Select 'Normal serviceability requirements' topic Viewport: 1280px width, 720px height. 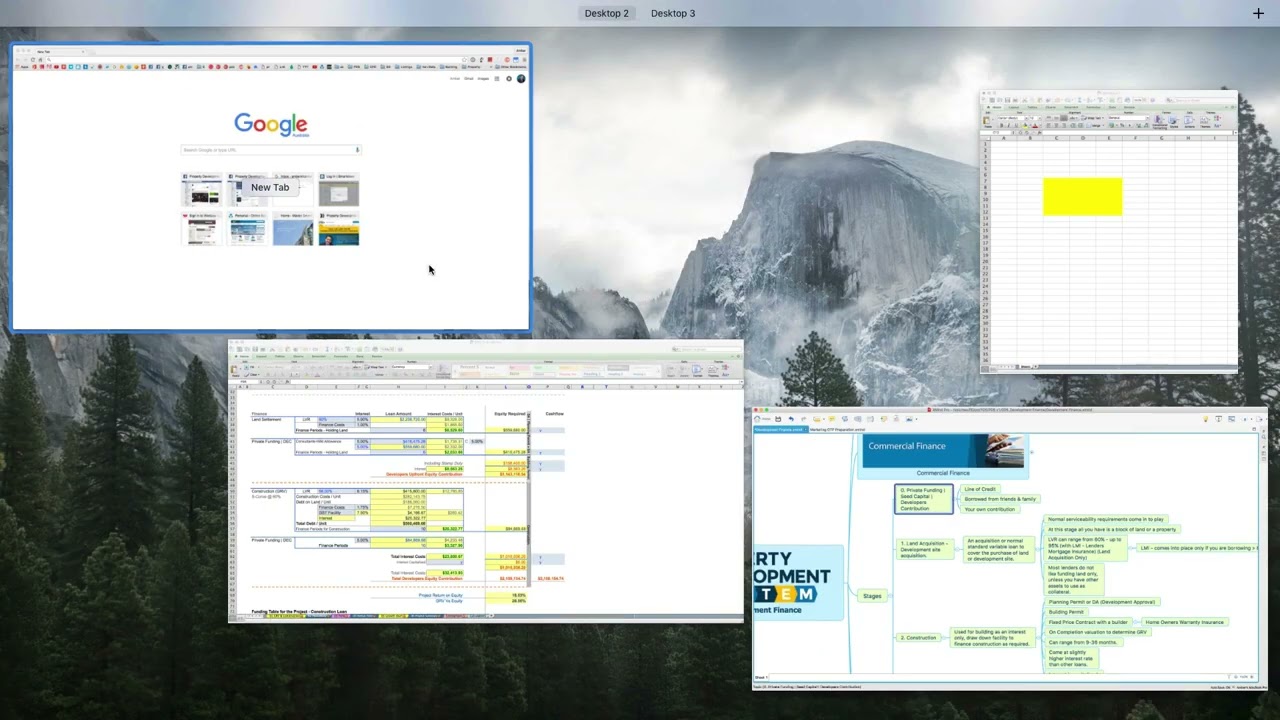click(1106, 519)
